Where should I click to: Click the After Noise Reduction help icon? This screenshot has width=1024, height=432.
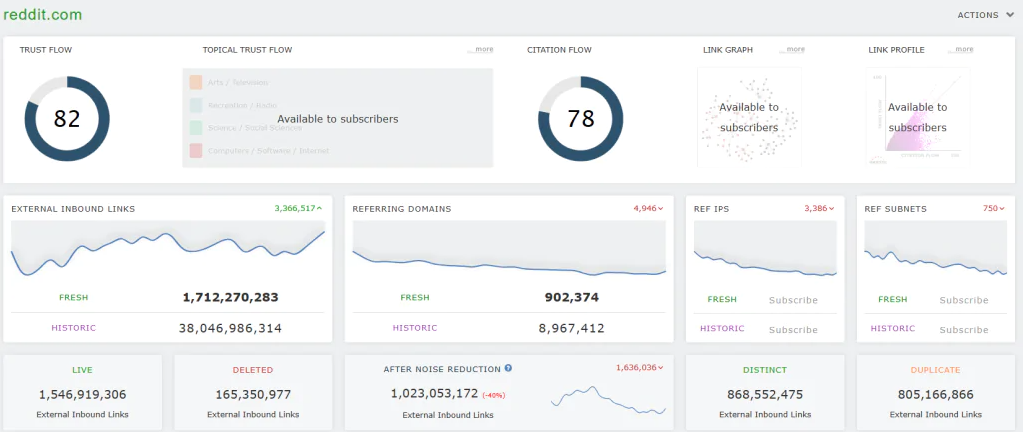click(x=509, y=369)
